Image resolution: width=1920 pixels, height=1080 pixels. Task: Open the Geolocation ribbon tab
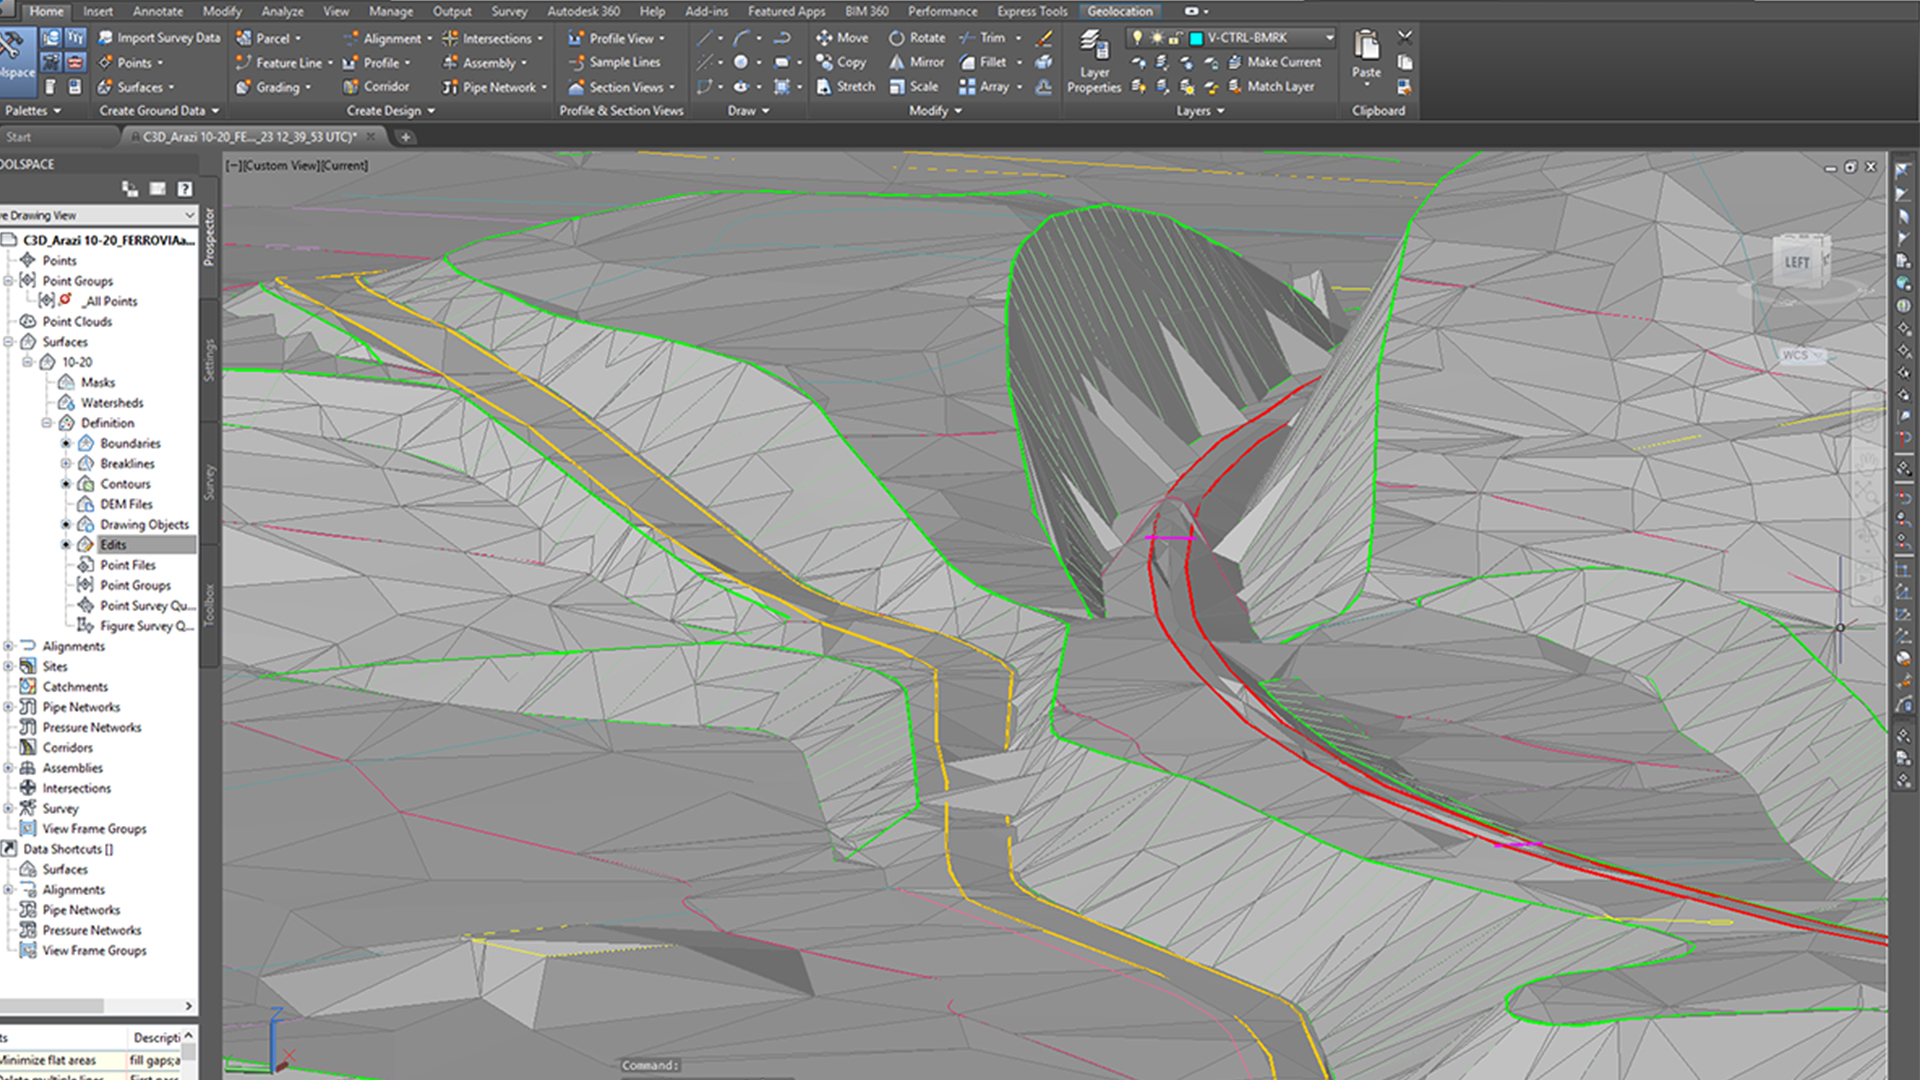tap(1120, 11)
